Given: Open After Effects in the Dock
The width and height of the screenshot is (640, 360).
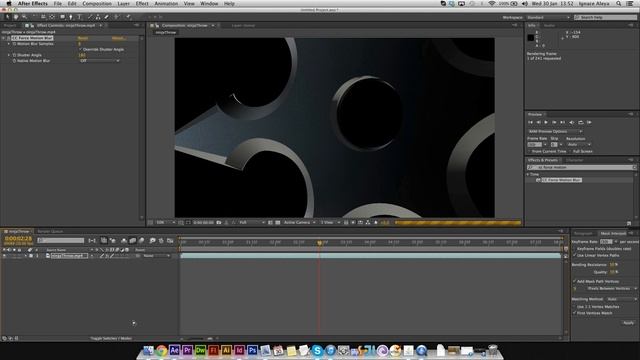Looking at the screenshot, I should point(174,350).
